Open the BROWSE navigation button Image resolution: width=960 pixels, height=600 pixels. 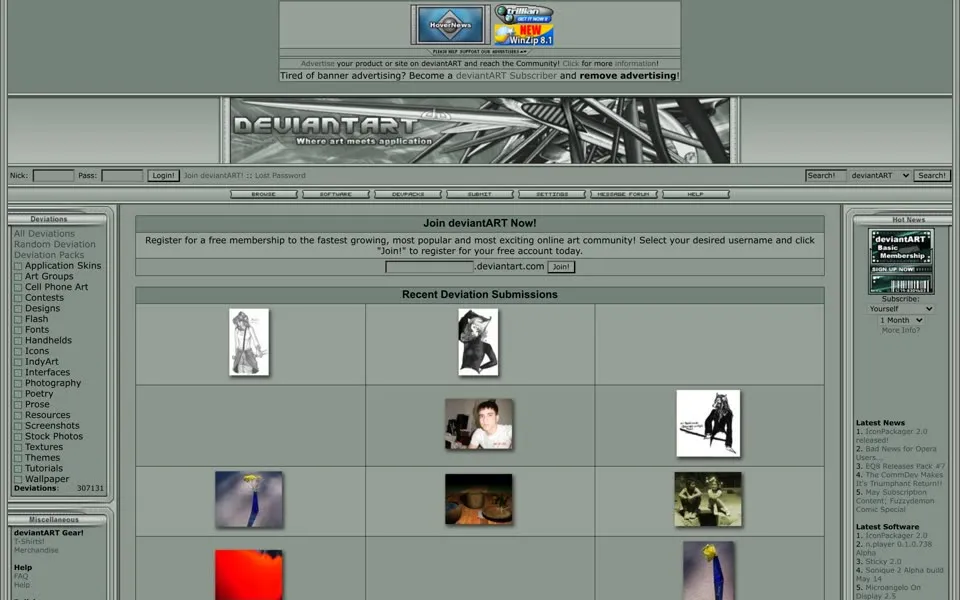[x=264, y=194]
